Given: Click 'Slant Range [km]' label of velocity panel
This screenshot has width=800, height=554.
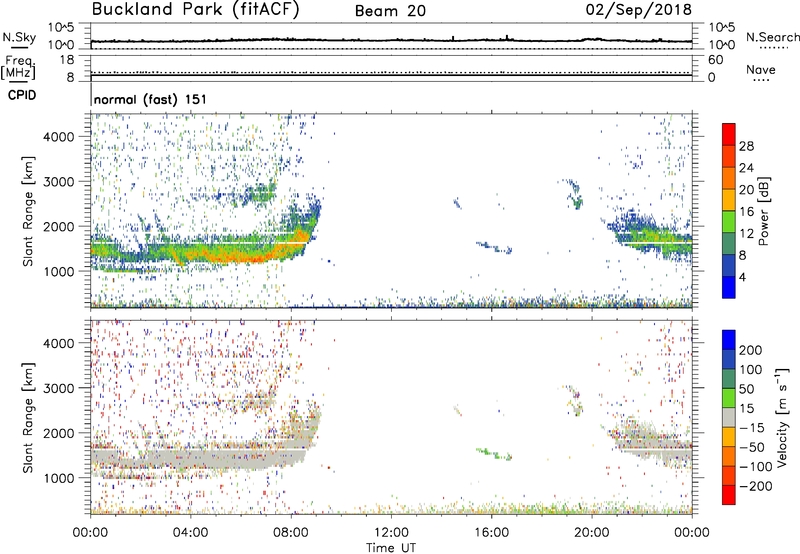Looking at the screenshot, I should 28,418.
